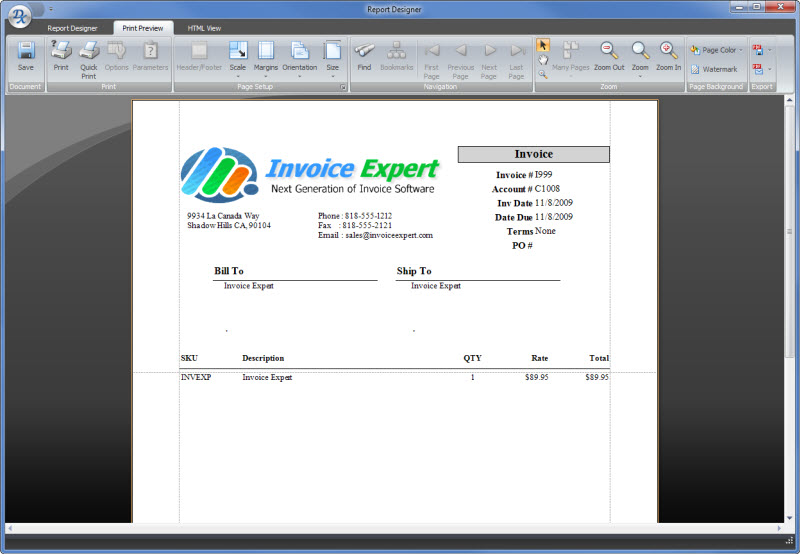Export document to PDF file
The height and width of the screenshot is (554, 800).
click(x=758, y=50)
